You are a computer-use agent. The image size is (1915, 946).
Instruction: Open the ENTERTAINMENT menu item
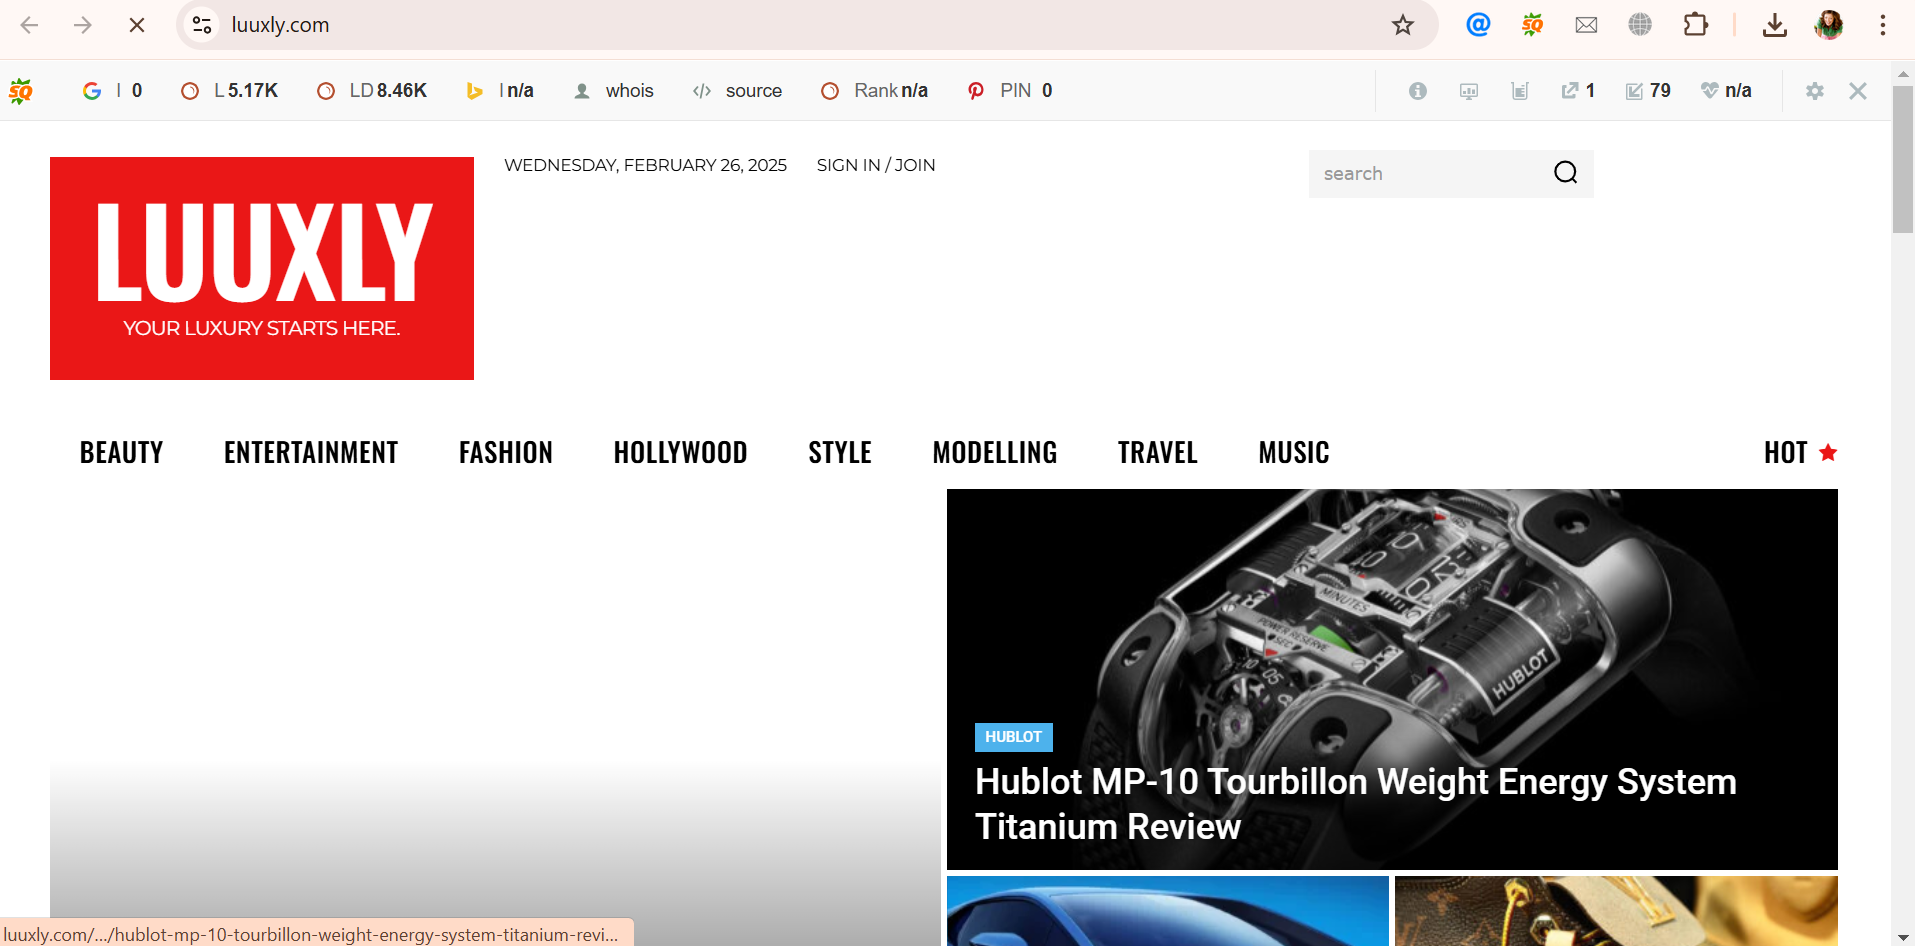[311, 453]
